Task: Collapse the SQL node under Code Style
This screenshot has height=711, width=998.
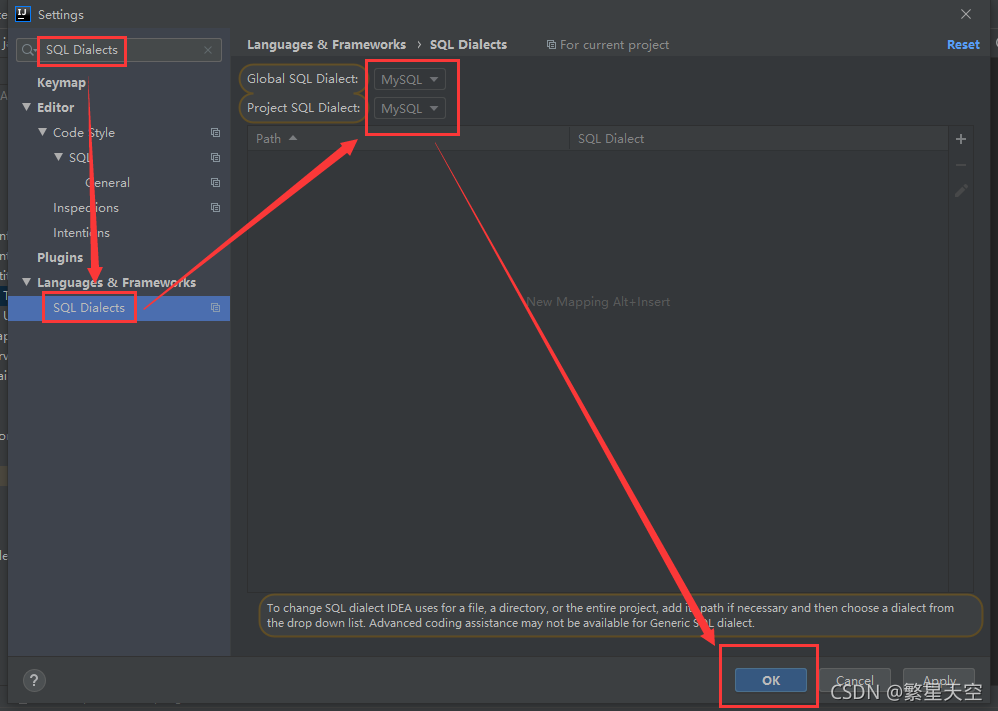Action: [59, 157]
